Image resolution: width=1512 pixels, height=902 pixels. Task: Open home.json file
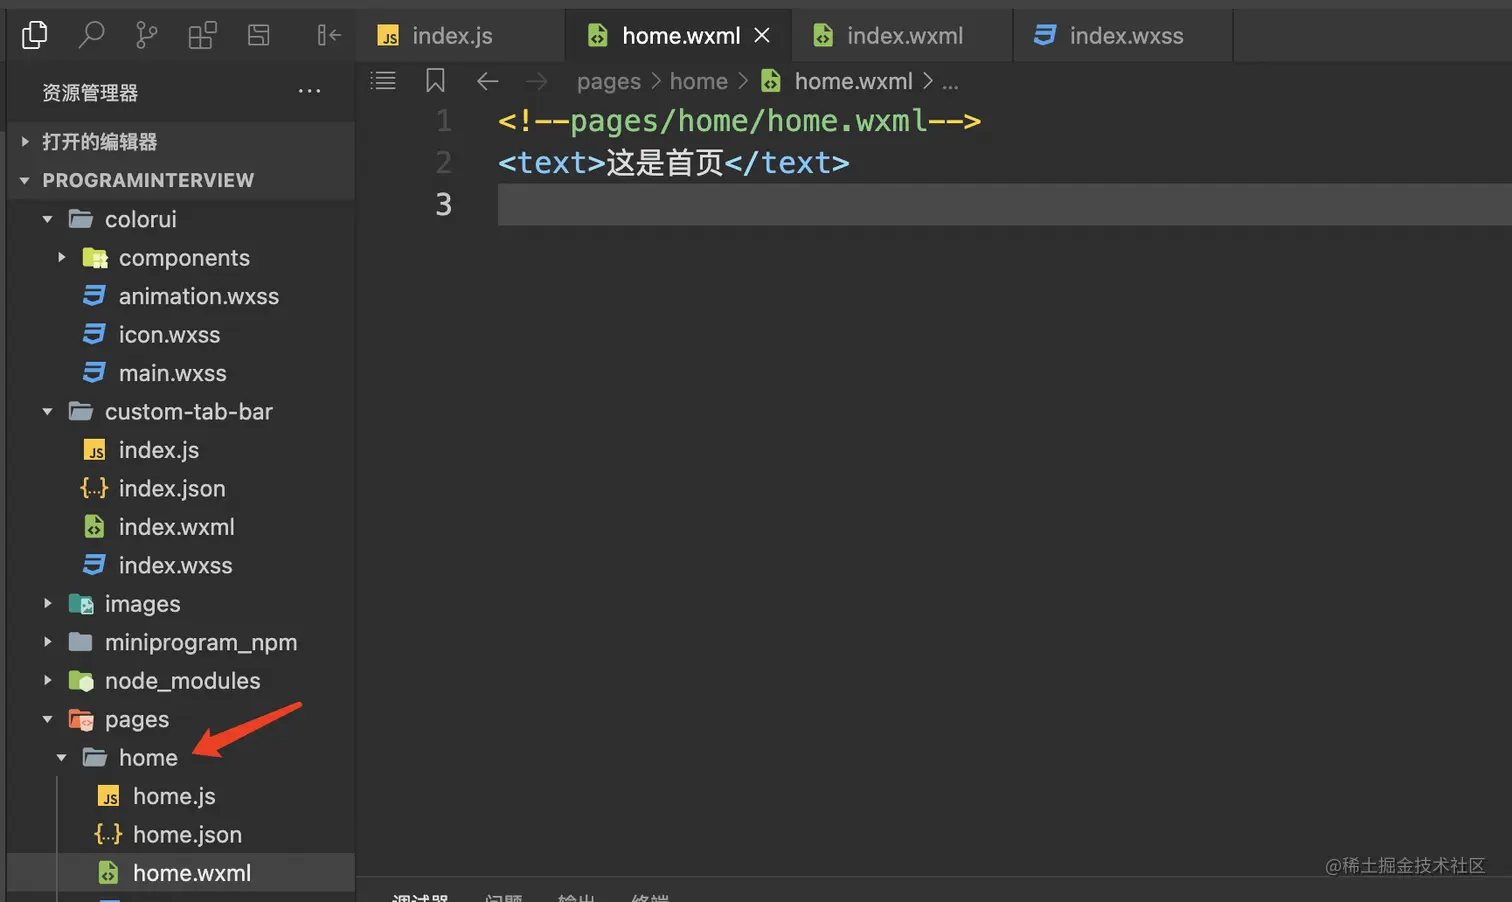click(180, 835)
